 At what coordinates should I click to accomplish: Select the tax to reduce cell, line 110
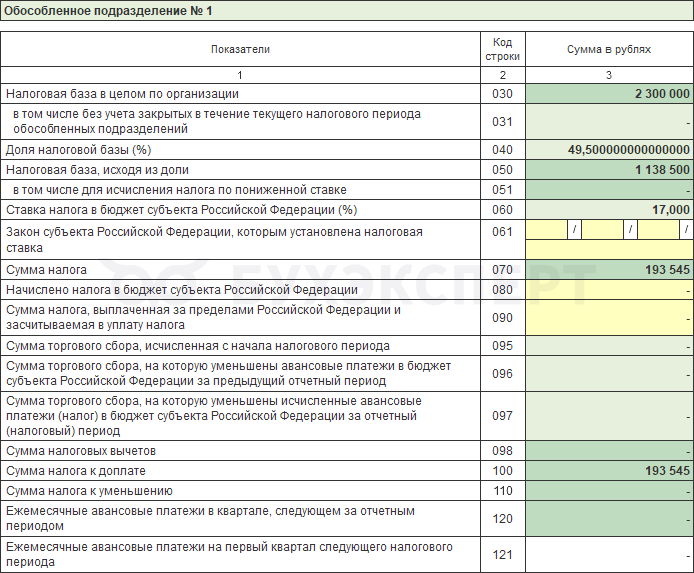[x=609, y=491]
